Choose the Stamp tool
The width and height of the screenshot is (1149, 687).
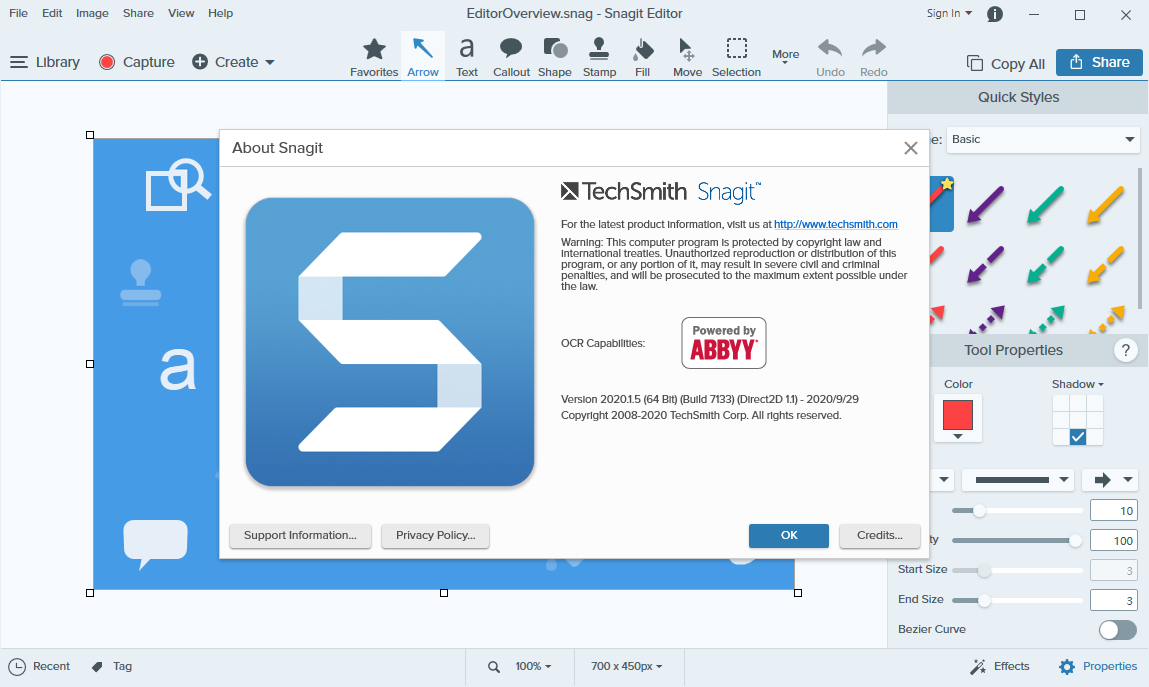coord(598,55)
